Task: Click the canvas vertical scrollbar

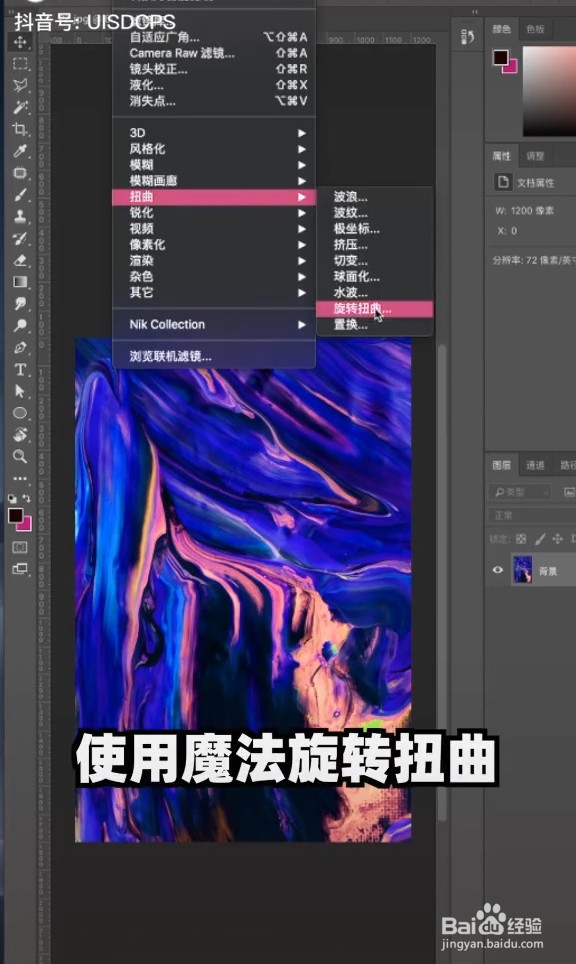Action: (x=441, y=583)
